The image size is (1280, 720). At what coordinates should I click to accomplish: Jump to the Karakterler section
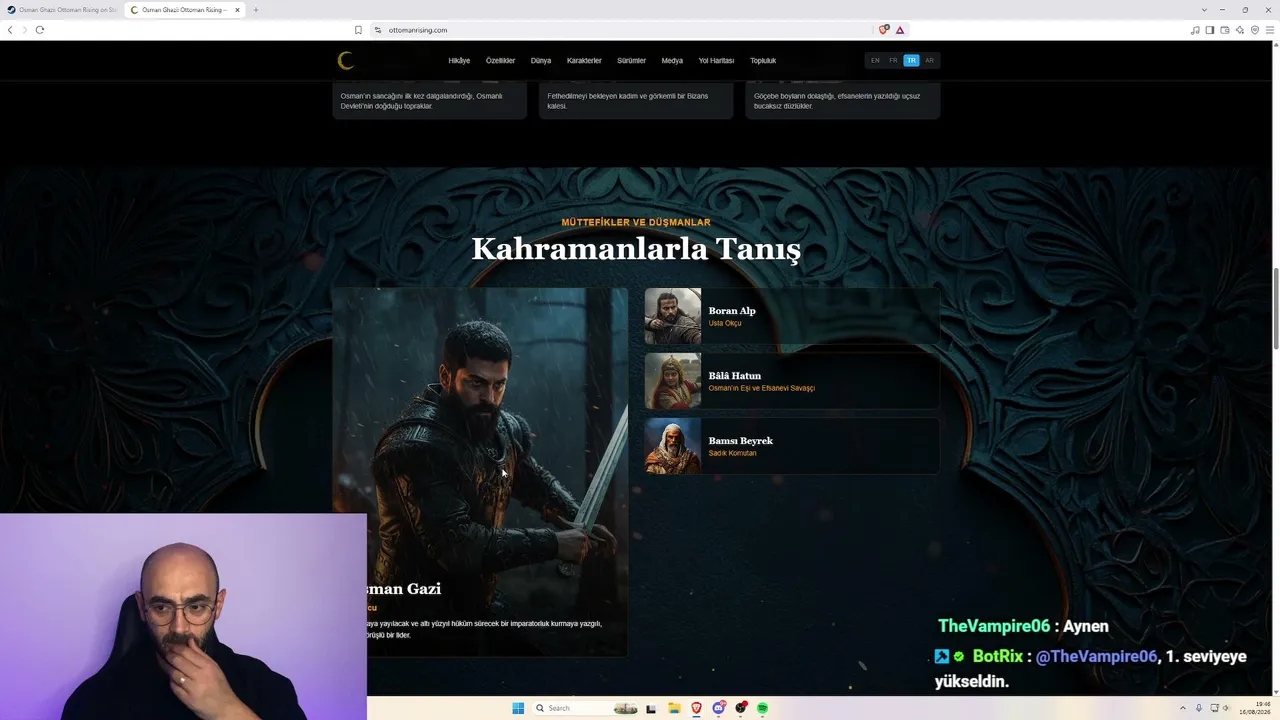click(x=584, y=61)
